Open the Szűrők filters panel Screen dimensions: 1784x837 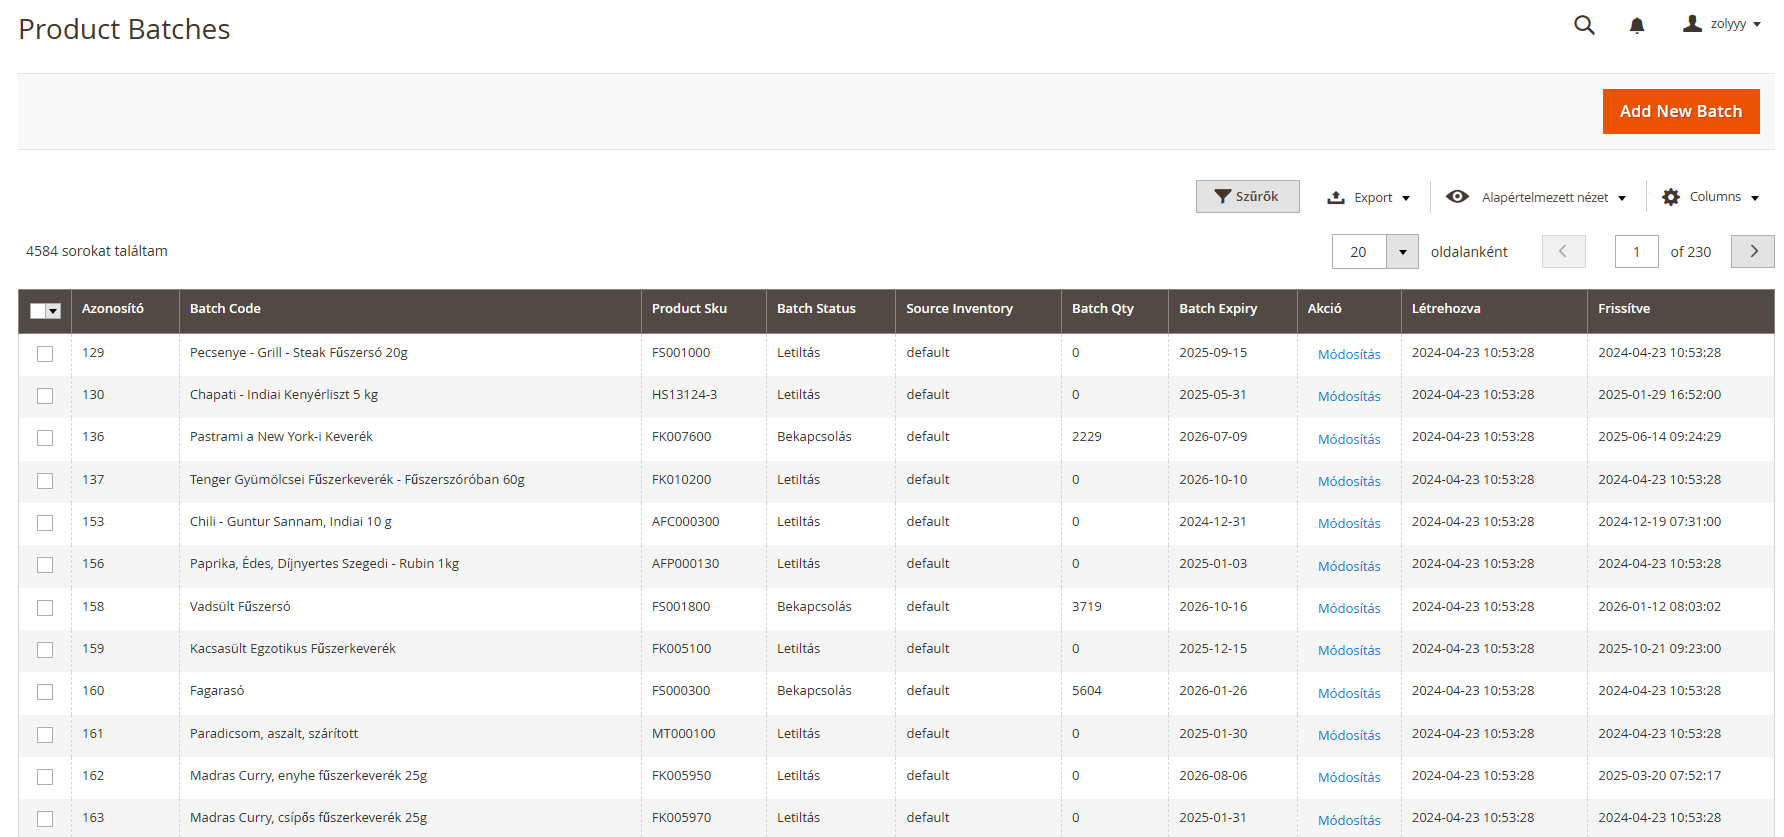coord(1247,197)
